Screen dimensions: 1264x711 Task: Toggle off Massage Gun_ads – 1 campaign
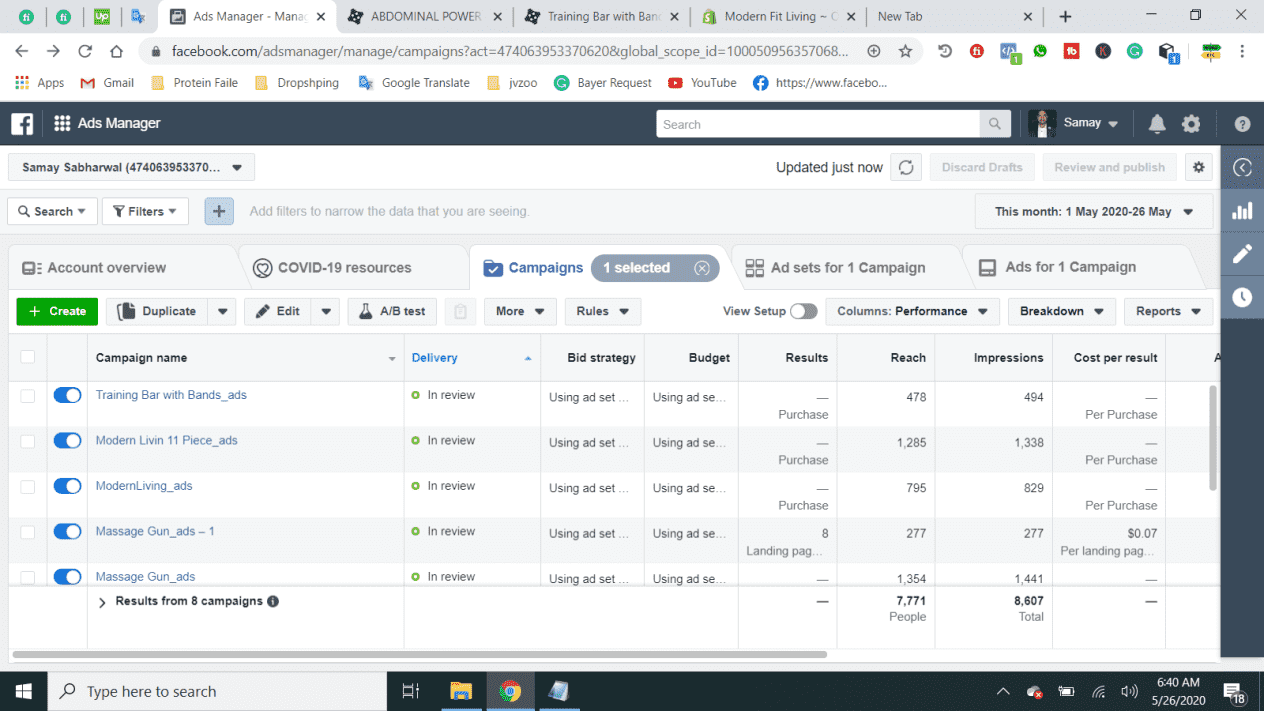[x=67, y=531]
